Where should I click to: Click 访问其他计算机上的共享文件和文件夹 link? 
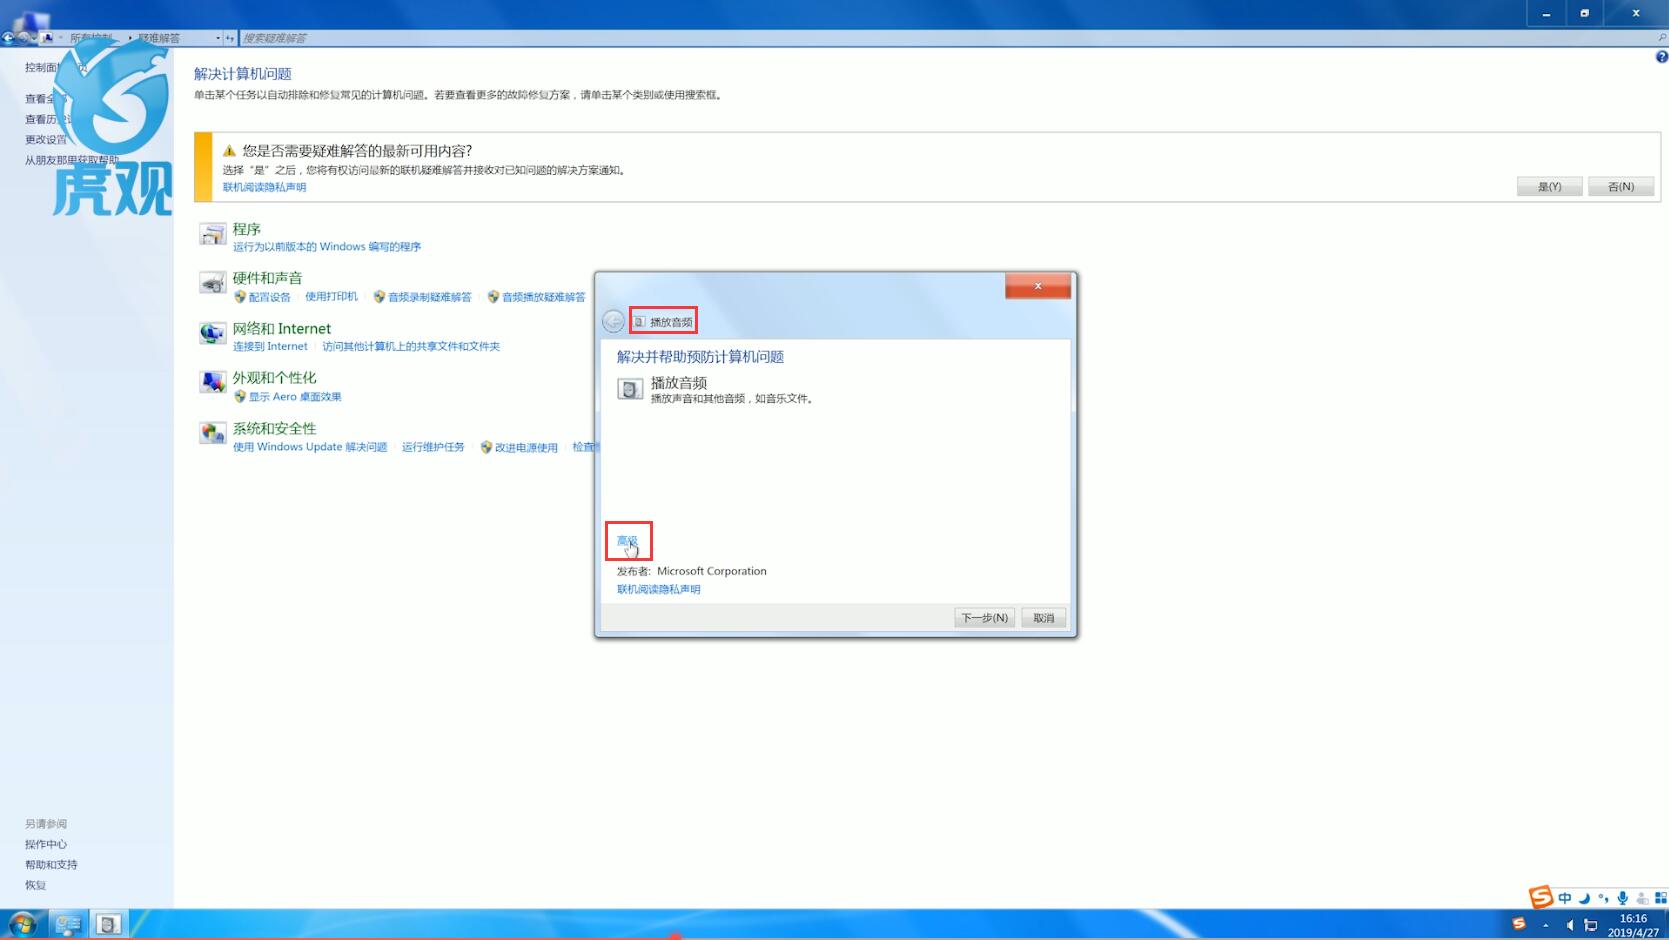pos(411,347)
